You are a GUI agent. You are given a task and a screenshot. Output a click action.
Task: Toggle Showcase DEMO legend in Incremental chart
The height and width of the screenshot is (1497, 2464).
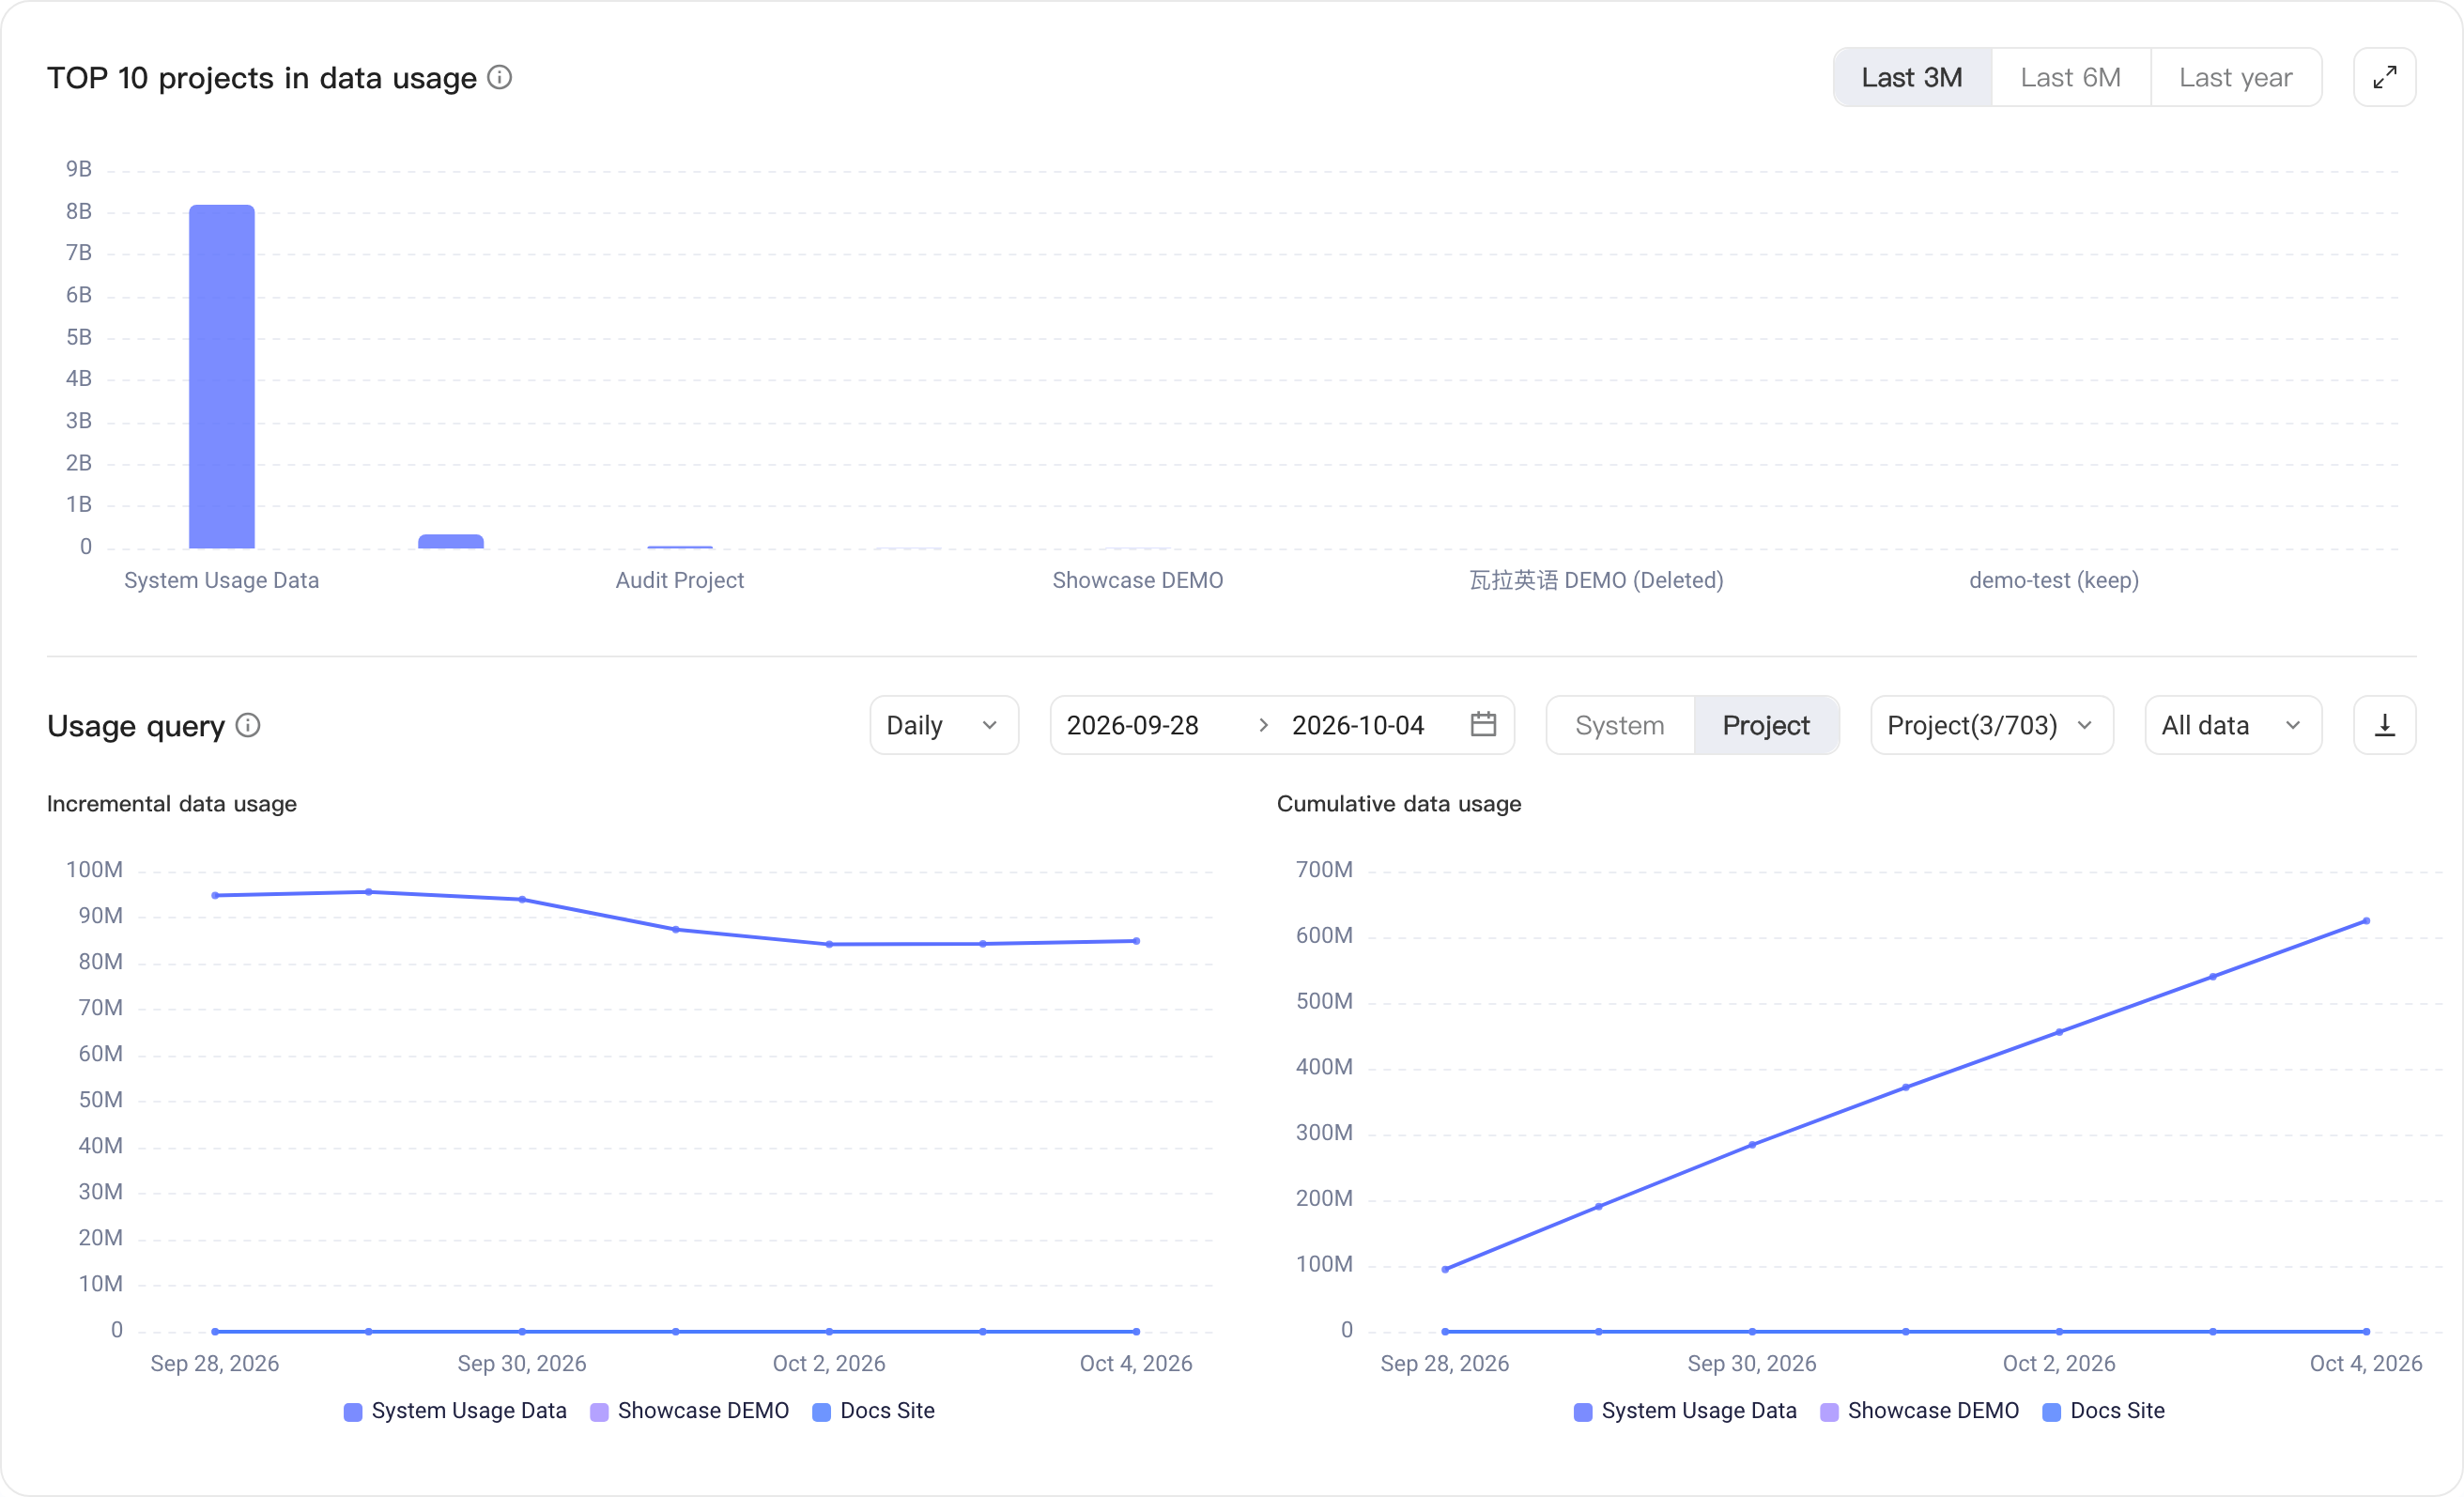point(689,1411)
